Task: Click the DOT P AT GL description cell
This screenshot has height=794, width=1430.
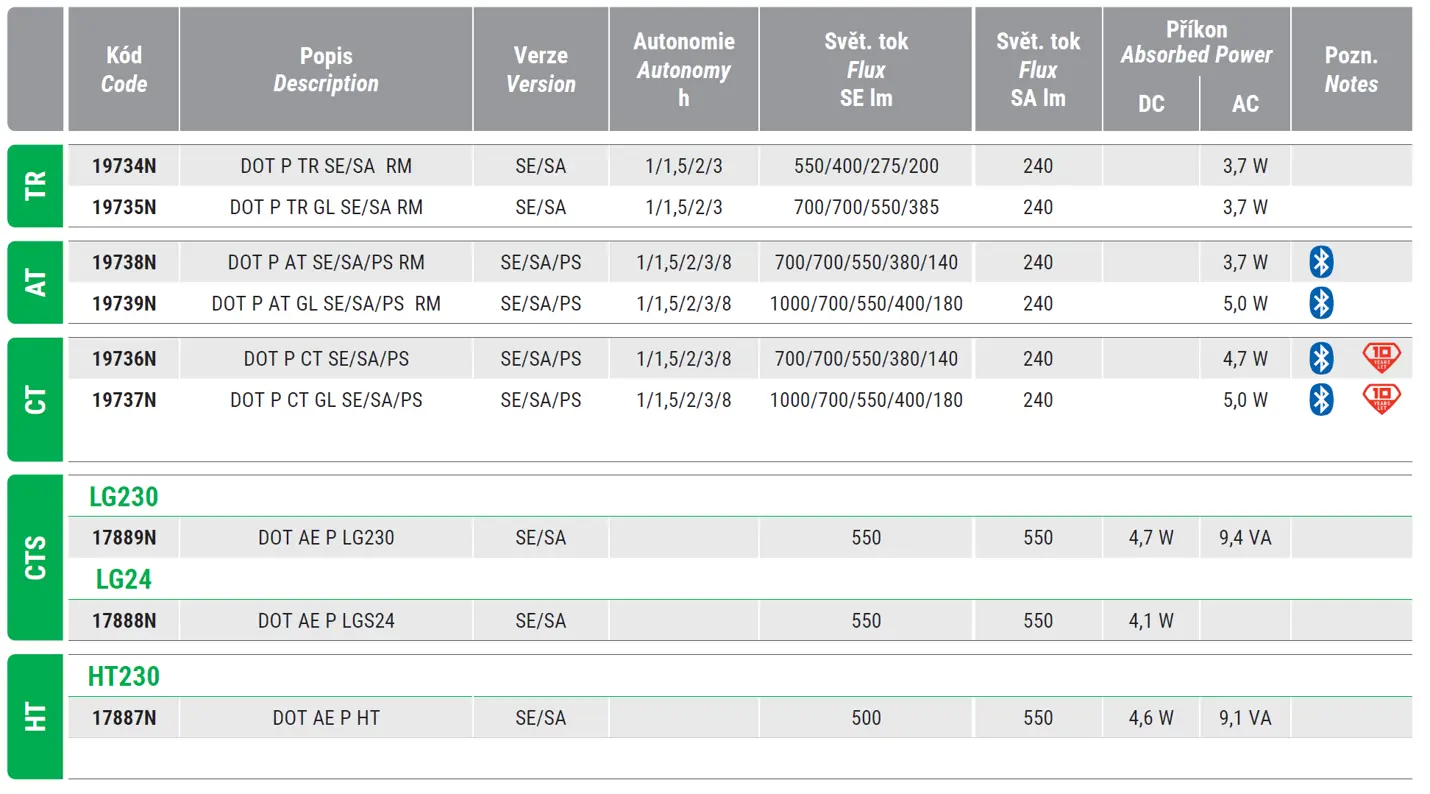Action: (x=326, y=303)
